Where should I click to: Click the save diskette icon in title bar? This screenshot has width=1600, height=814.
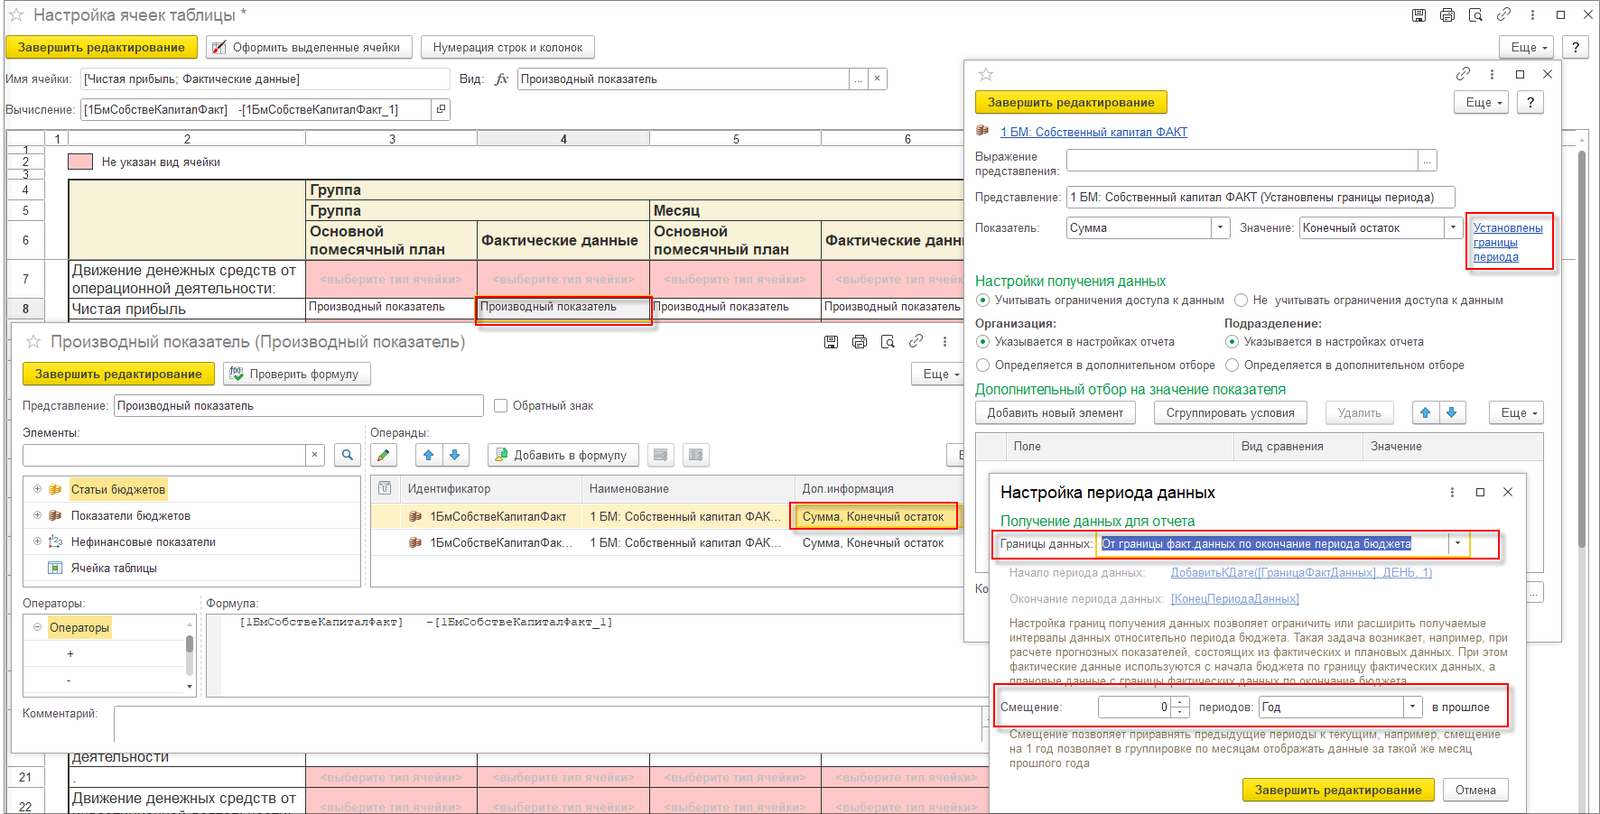click(1419, 15)
